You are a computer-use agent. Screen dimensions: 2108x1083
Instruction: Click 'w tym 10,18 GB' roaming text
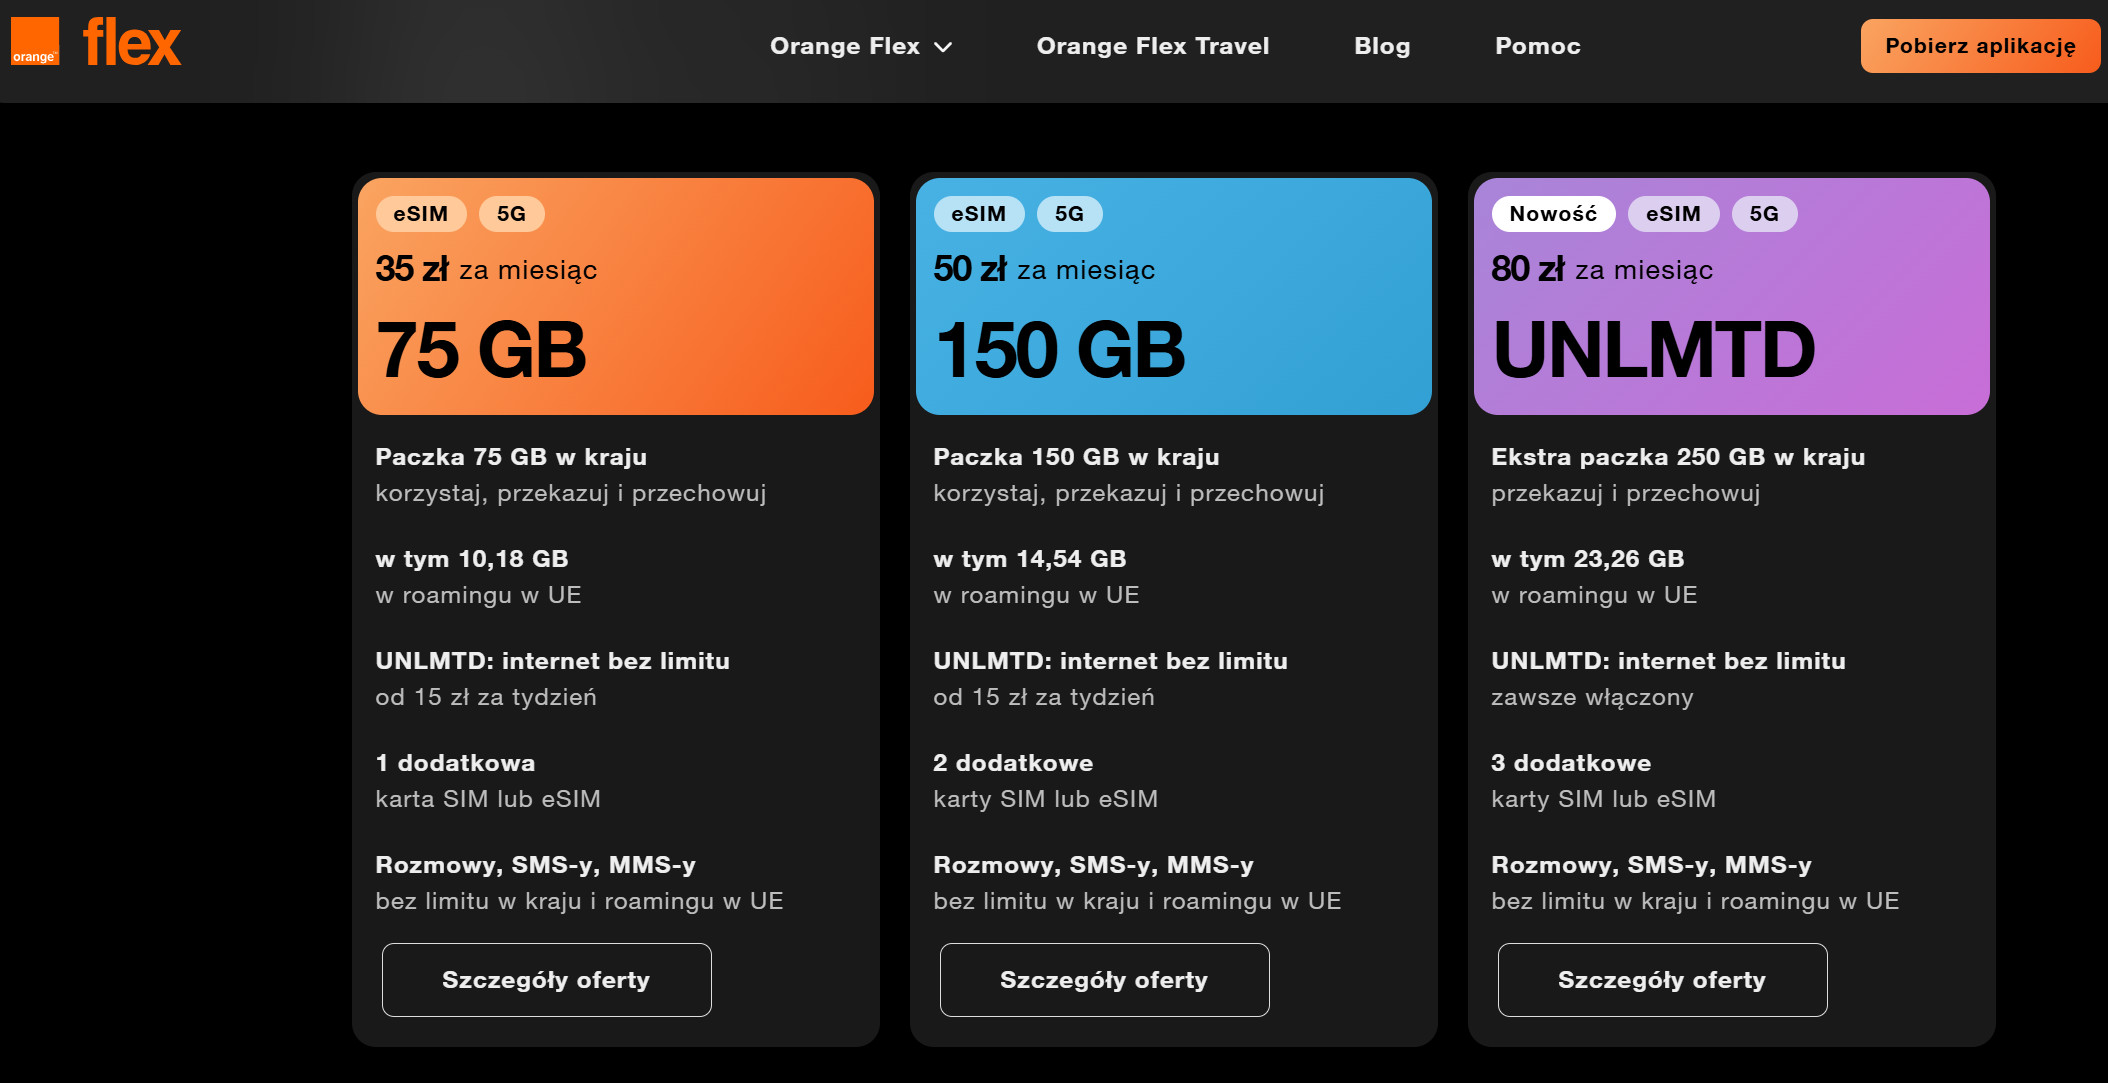click(x=472, y=559)
